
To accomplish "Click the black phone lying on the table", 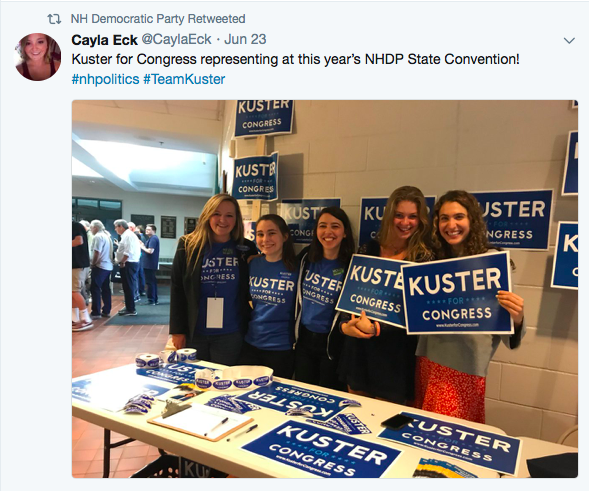I will pos(397,421).
